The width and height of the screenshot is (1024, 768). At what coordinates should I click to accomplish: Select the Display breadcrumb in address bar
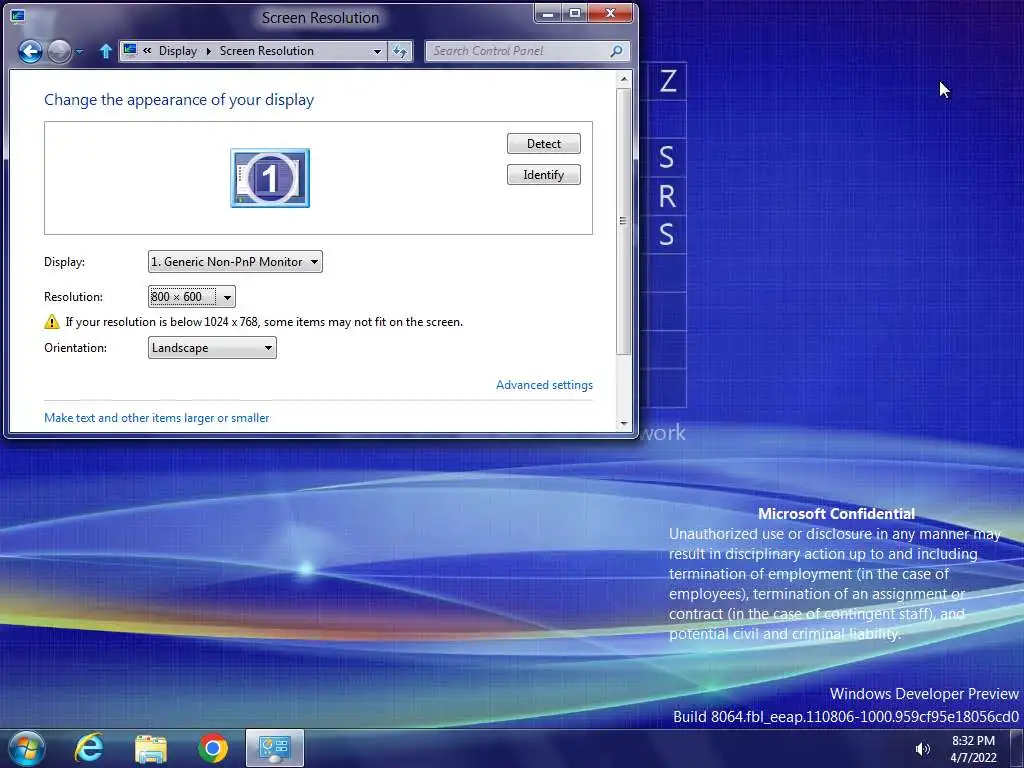pyautogui.click(x=178, y=51)
